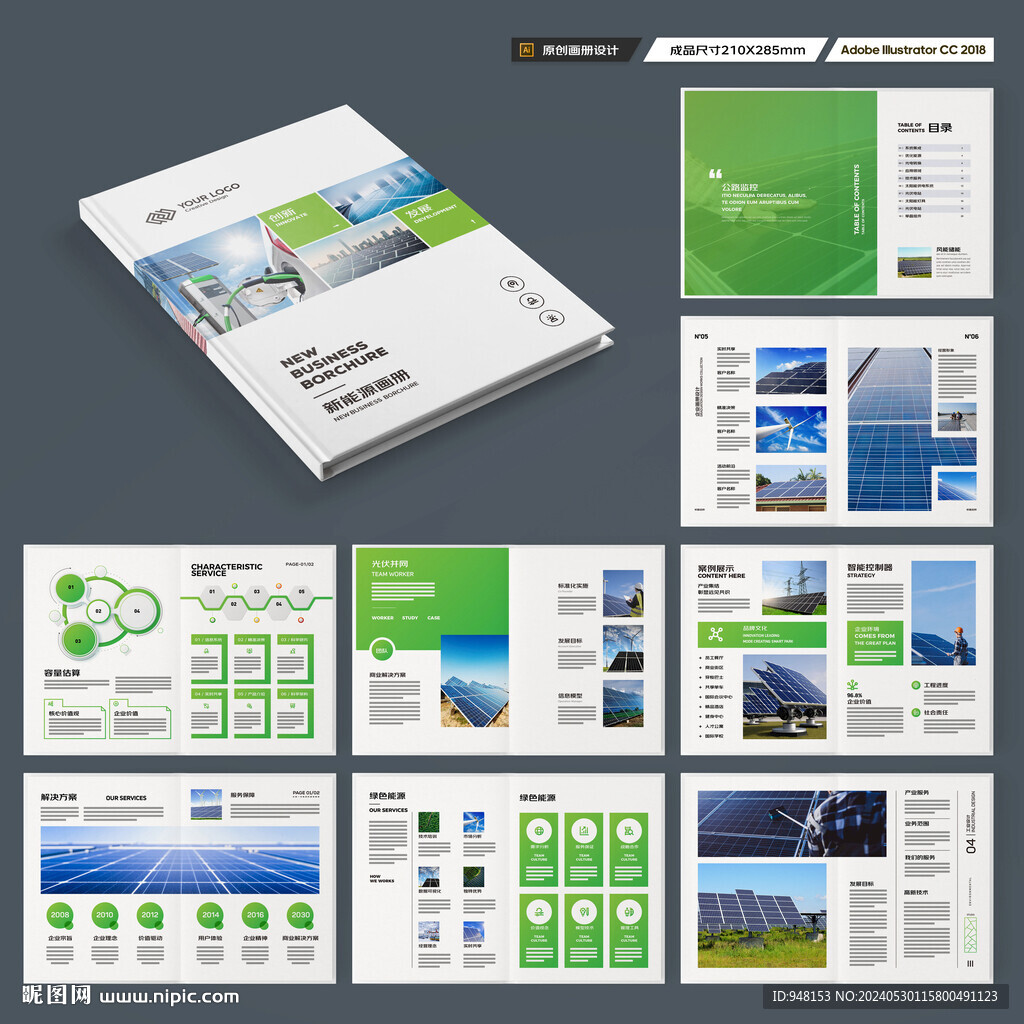Click the 容量估算 heading
Screen dimensions: 1024x1024
point(62,673)
